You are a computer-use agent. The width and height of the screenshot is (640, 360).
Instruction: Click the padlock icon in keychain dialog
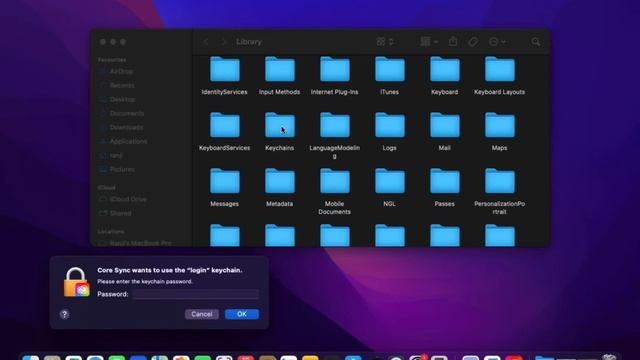(76, 282)
